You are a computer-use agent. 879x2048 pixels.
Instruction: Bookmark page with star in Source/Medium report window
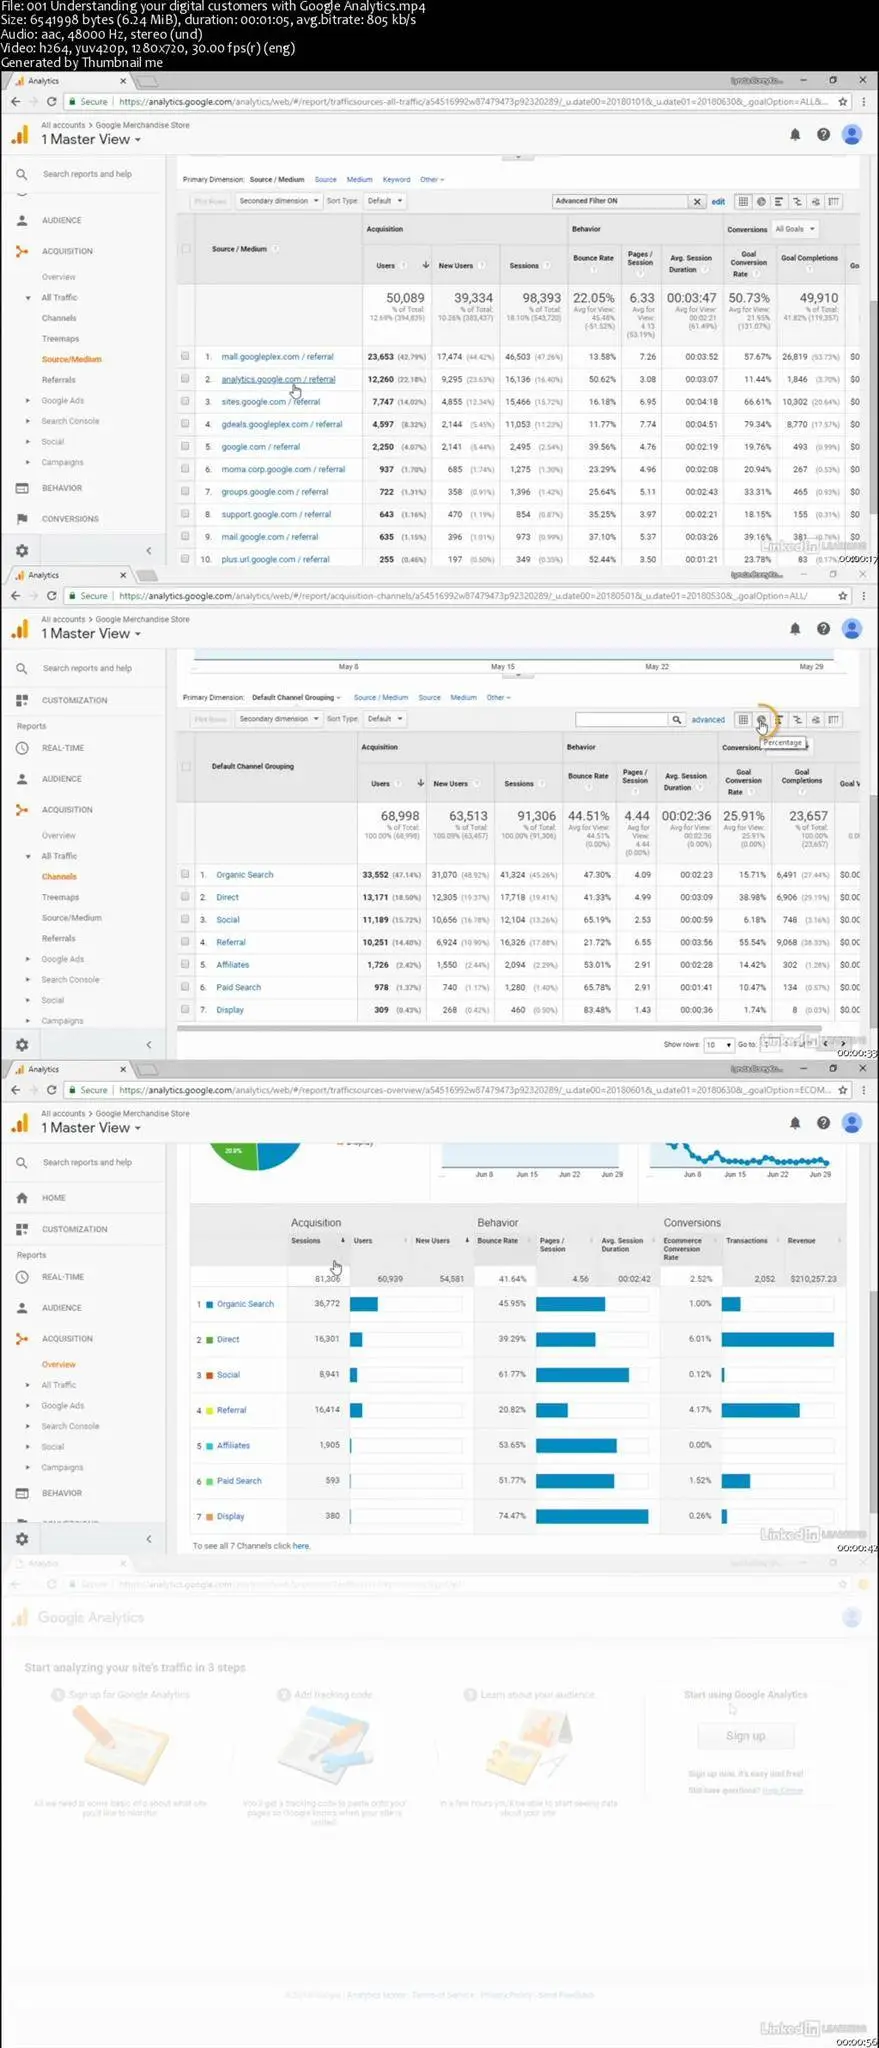point(843,101)
